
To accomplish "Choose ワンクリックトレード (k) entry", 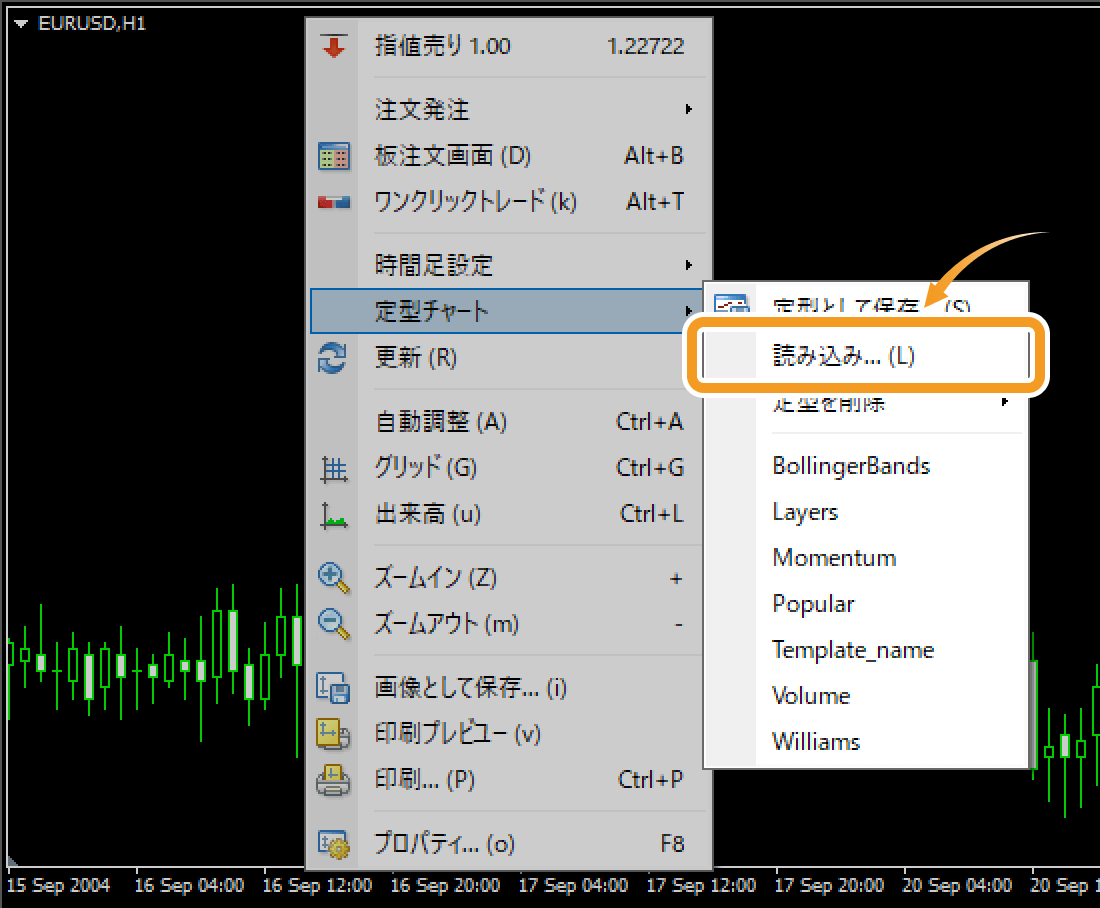I will pos(509,202).
